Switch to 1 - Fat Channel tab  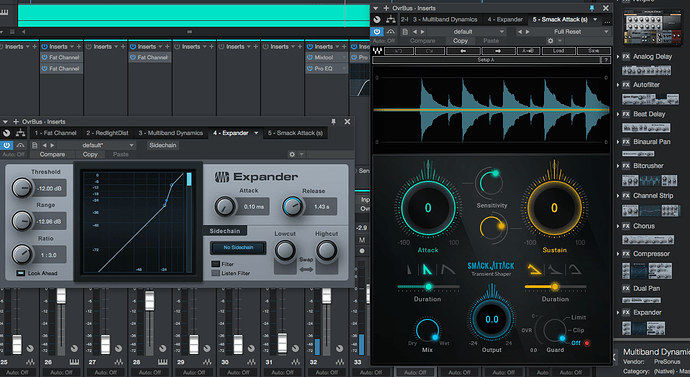click(x=55, y=133)
